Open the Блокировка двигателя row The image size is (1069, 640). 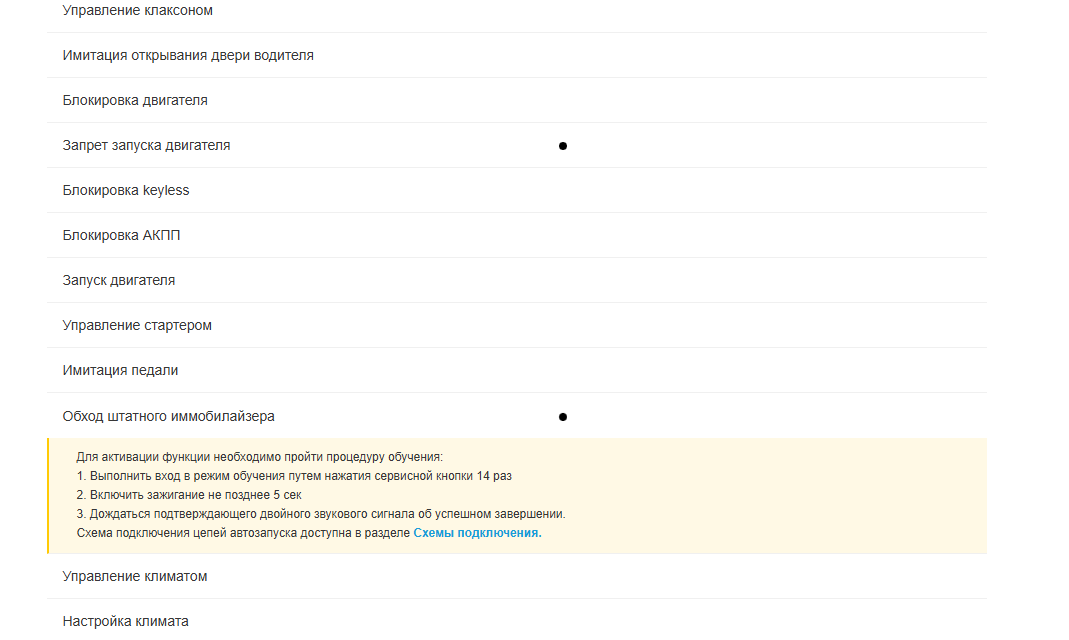pos(135,101)
